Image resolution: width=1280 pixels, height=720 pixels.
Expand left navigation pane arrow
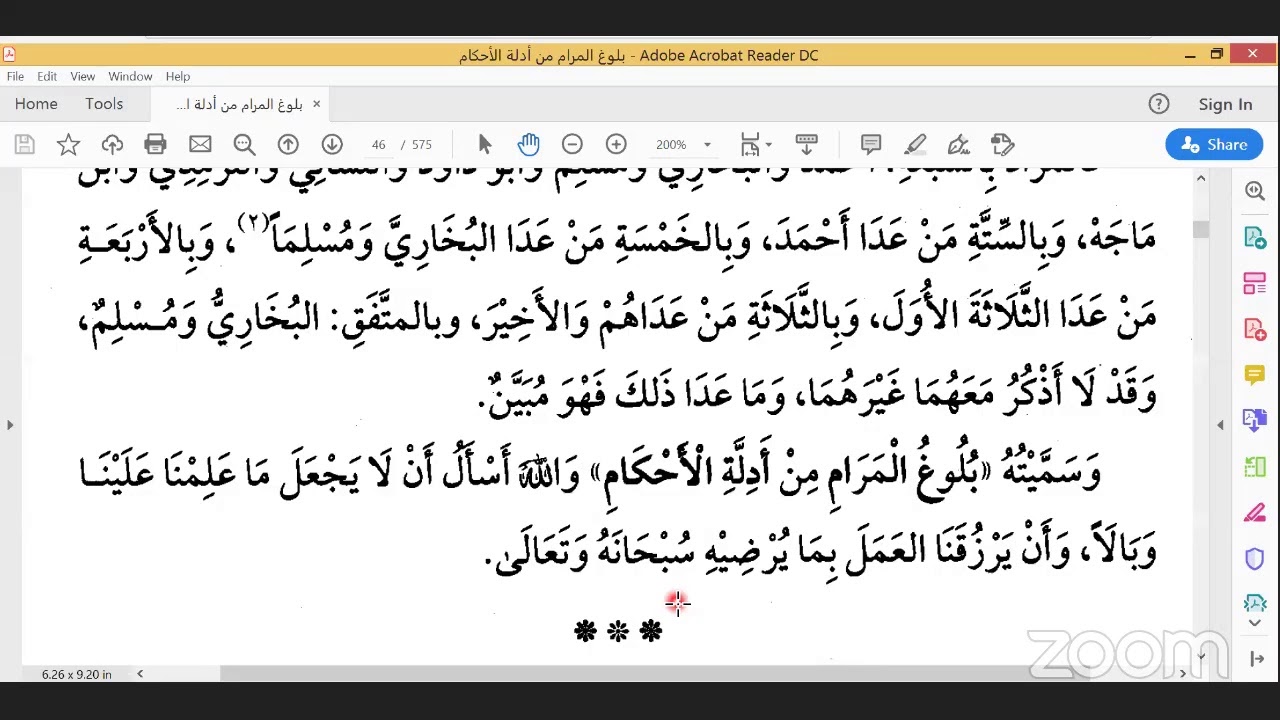click(x=10, y=425)
